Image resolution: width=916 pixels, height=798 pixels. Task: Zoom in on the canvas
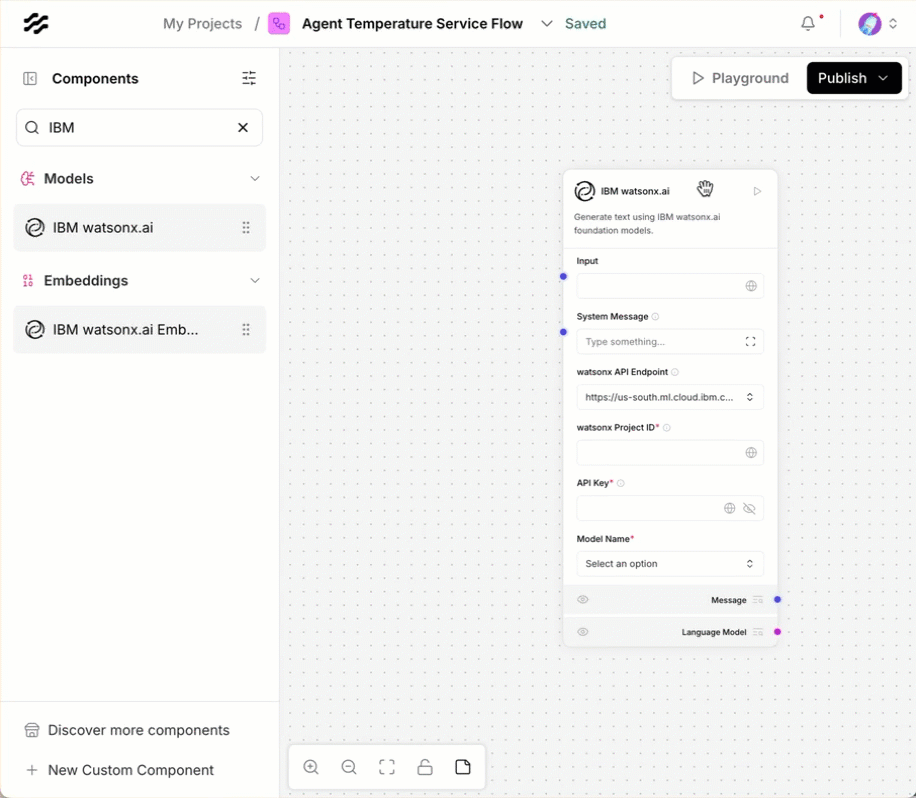tap(311, 767)
